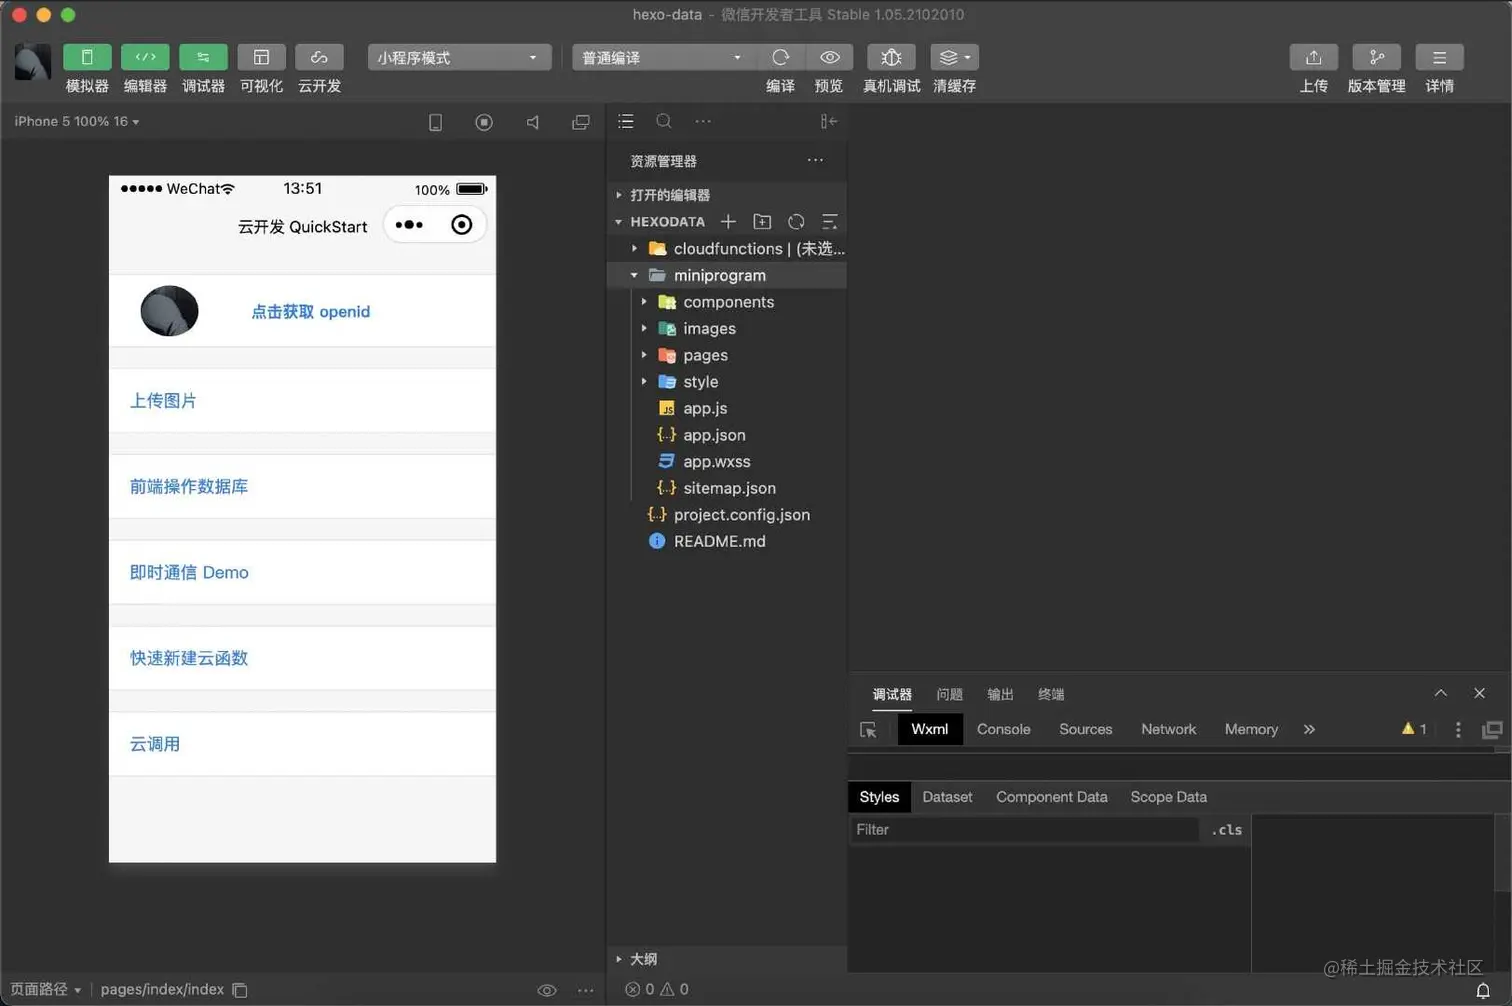Screen dimensions: 1512x1006
Task: Collapse the HEXODATA project root
Action: click(x=660, y=221)
